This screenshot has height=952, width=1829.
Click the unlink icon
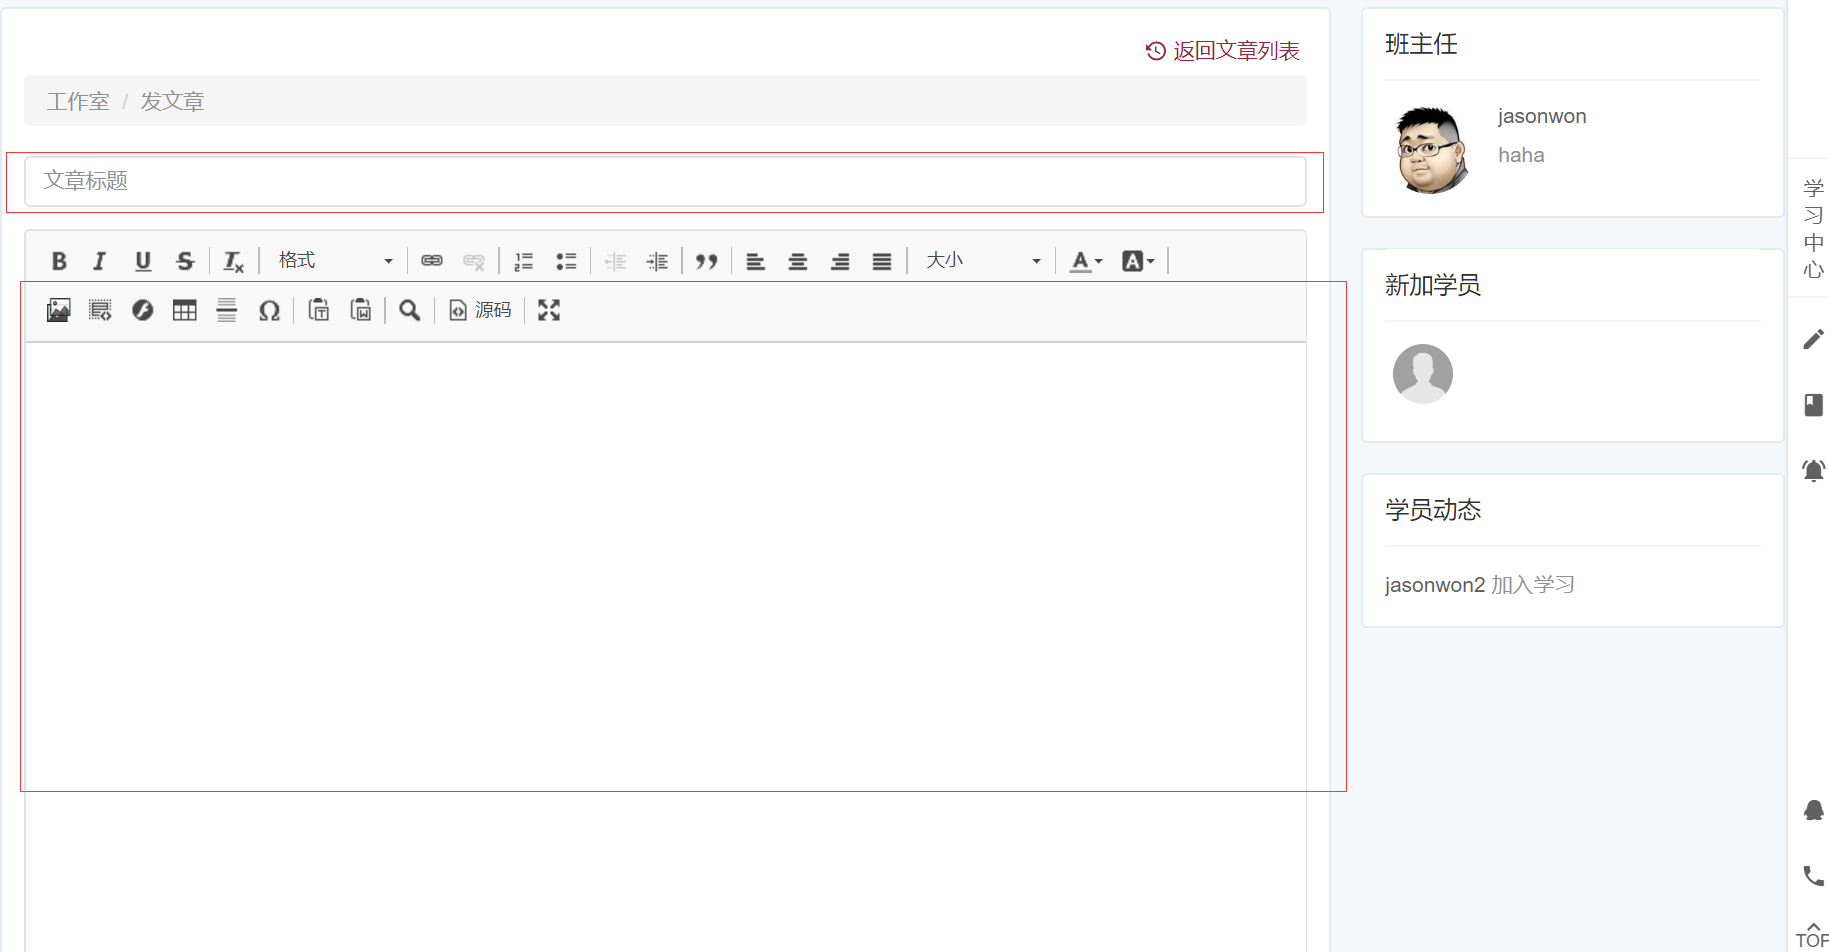pos(474,261)
